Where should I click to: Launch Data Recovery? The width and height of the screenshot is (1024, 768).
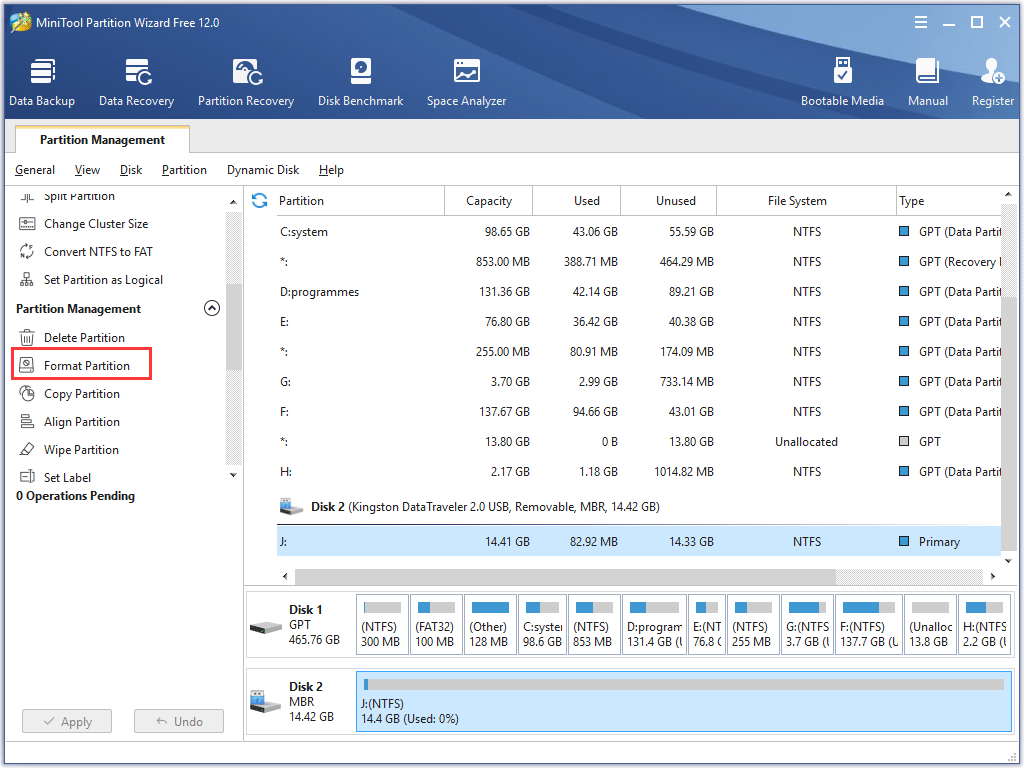coord(136,82)
